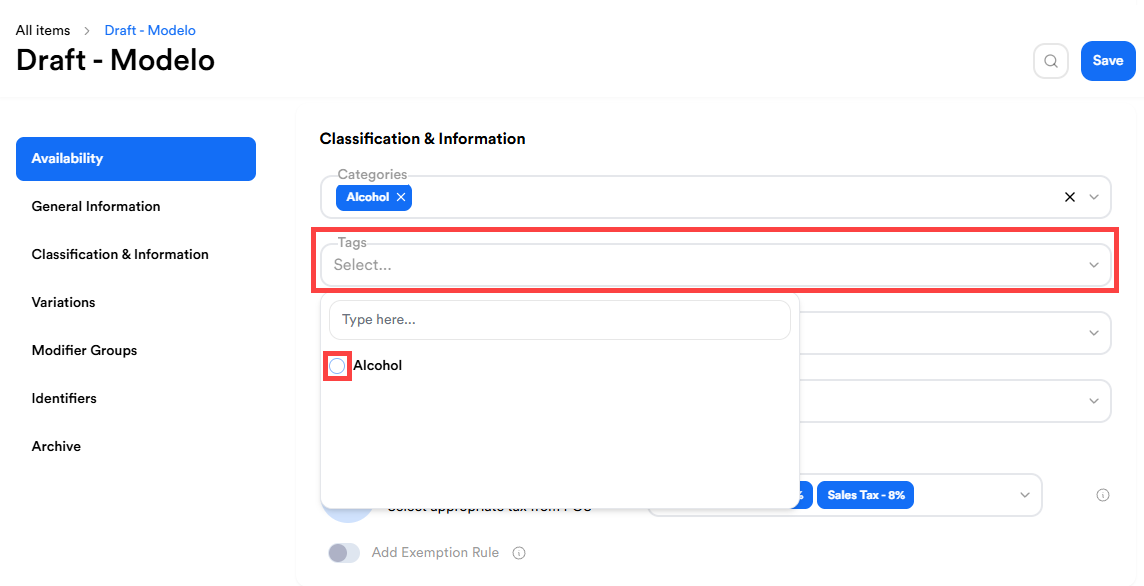Click the Exemption Rule info icon
The width and height of the screenshot is (1144, 586).
tap(519, 553)
